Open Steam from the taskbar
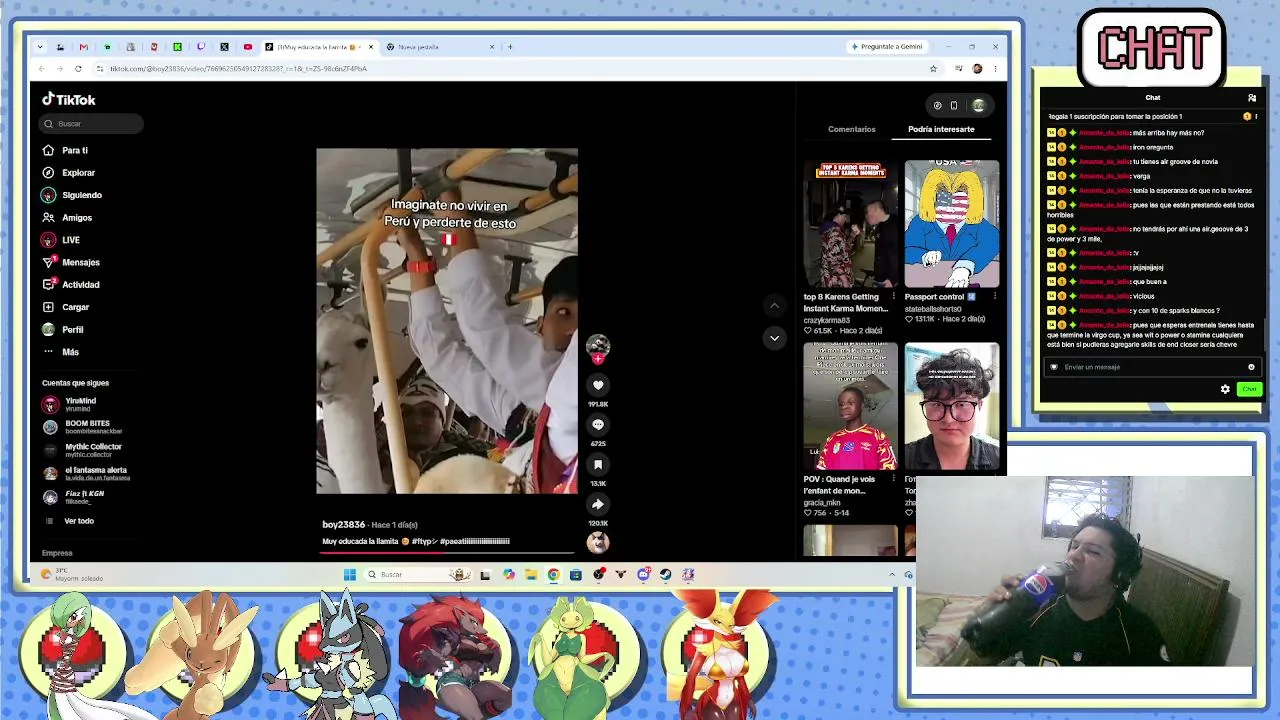This screenshot has width=1280, height=720. pos(665,574)
